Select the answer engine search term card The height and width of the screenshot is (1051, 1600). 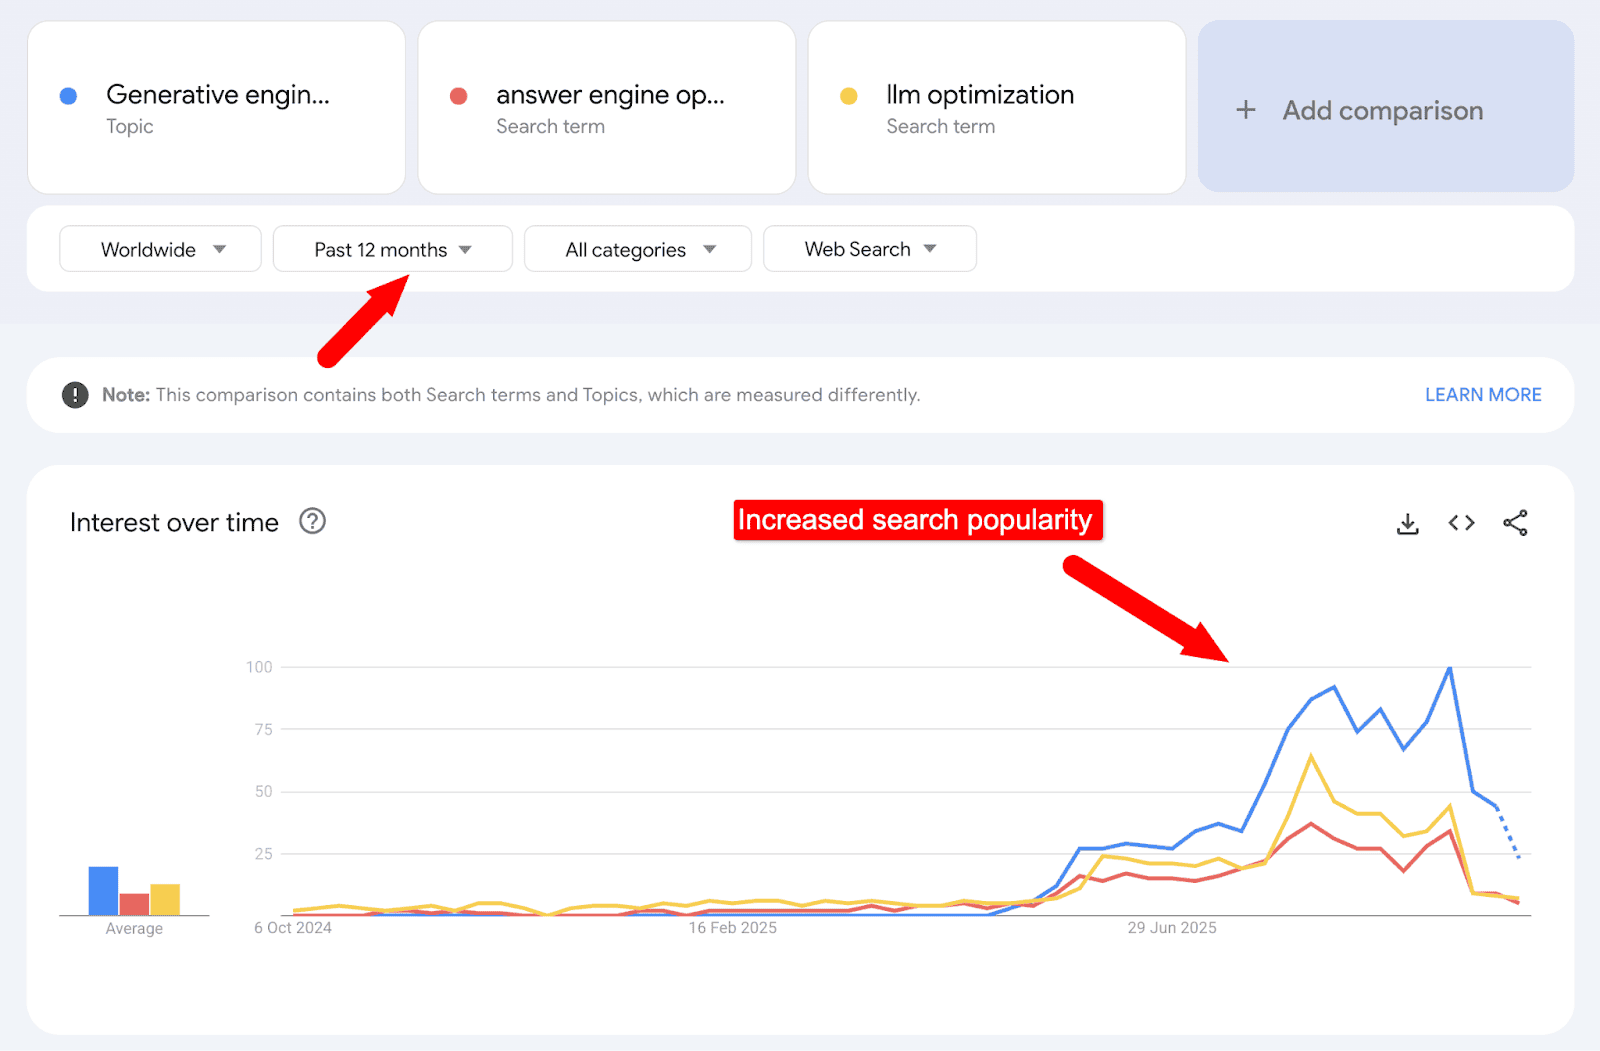coord(607,108)
